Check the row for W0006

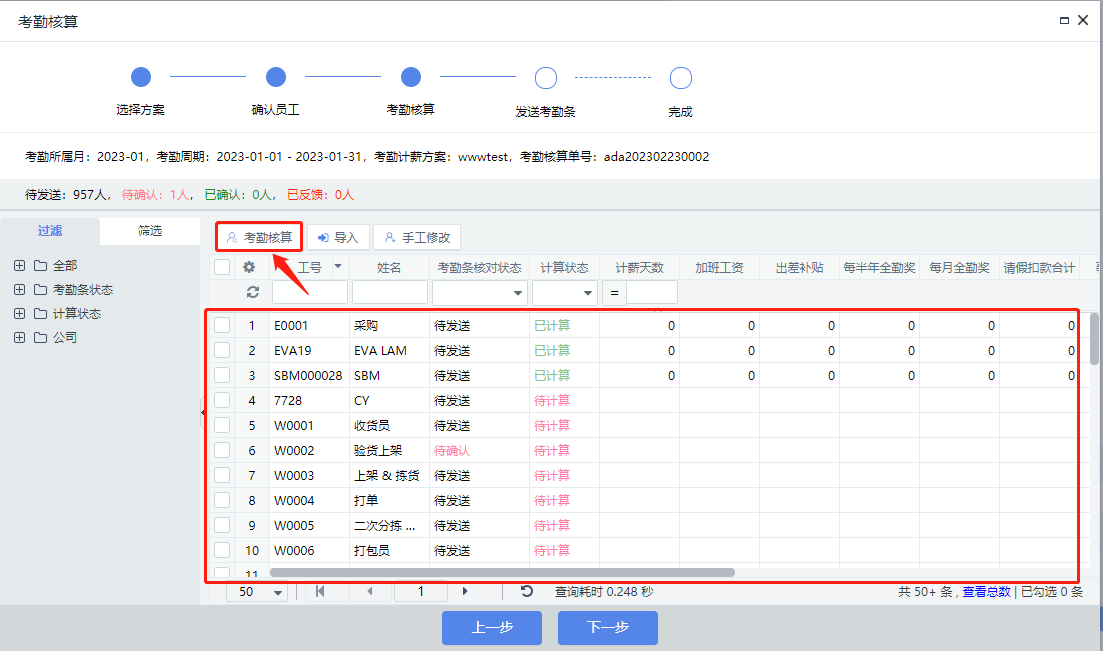coord(222,550)
